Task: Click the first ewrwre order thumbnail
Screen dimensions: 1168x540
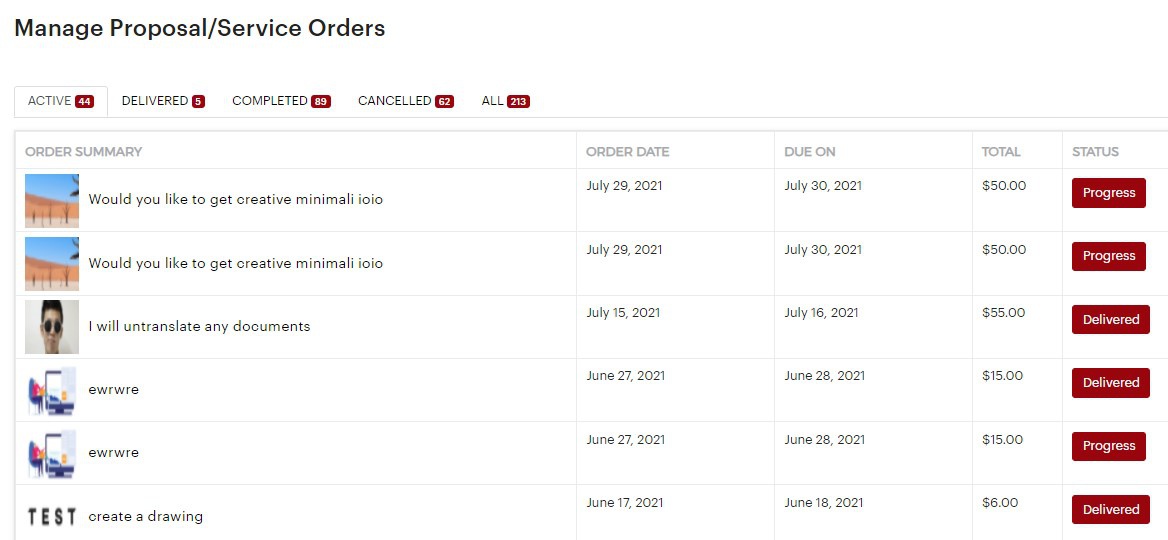Action: coord(52,390)
